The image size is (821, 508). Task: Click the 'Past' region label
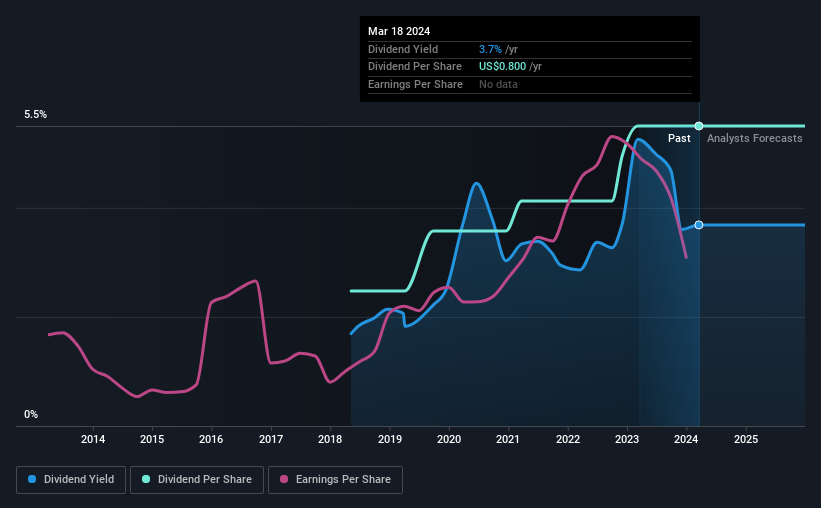tap(679, 138)
